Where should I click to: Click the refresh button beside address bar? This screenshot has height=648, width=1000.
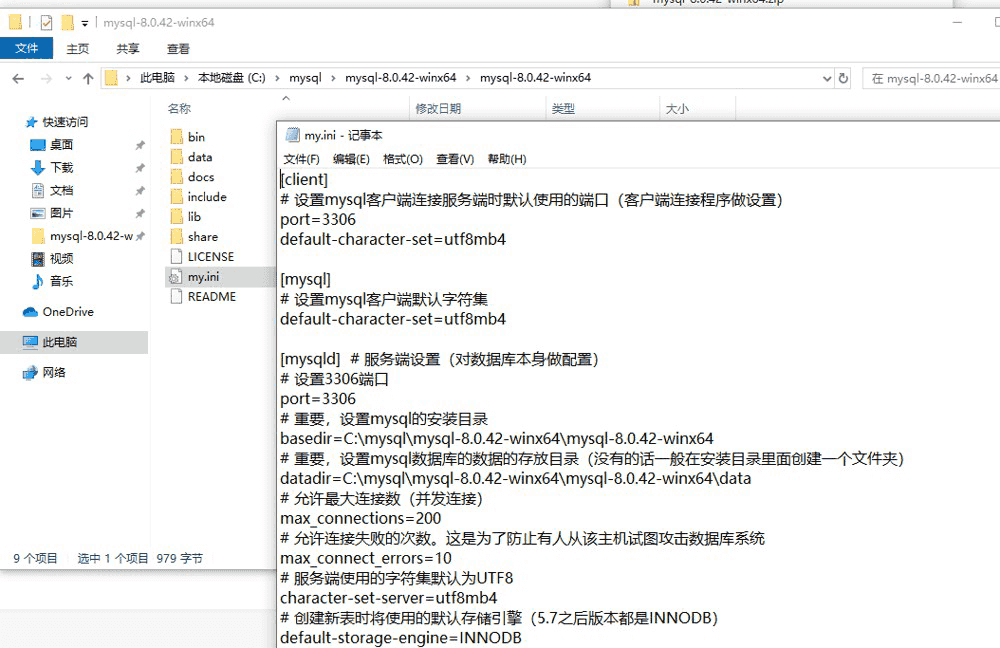(x=843, y=78)
